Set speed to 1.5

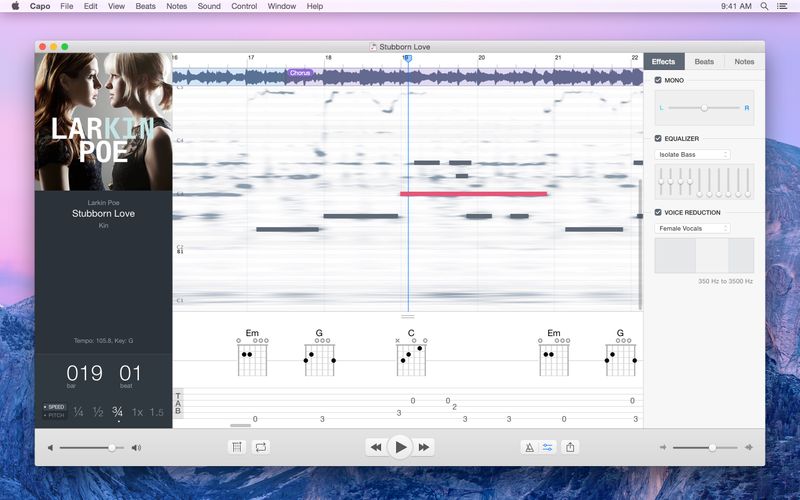coord(157,412)
